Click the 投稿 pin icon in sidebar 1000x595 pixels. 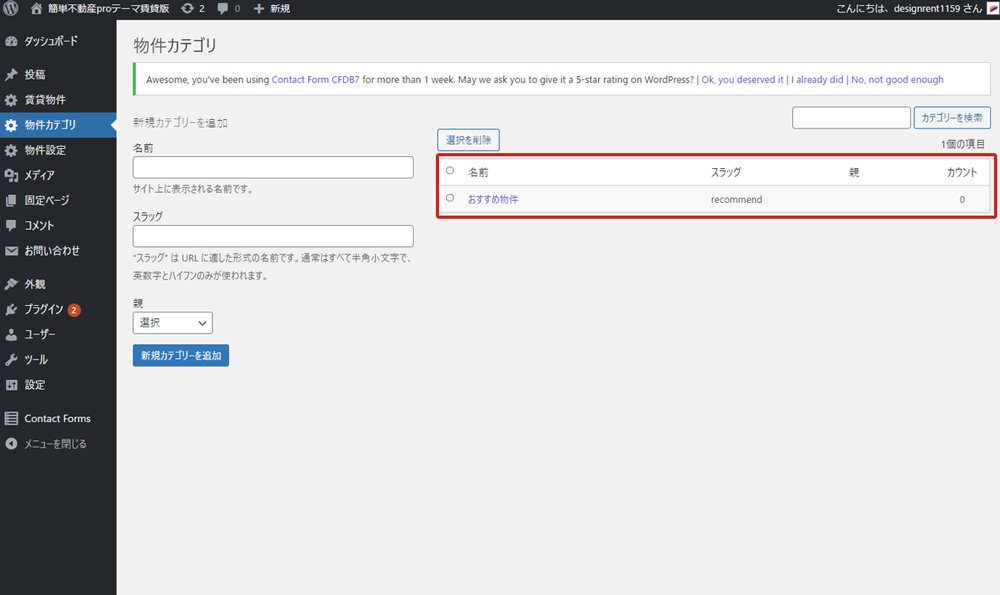point(12,75)
